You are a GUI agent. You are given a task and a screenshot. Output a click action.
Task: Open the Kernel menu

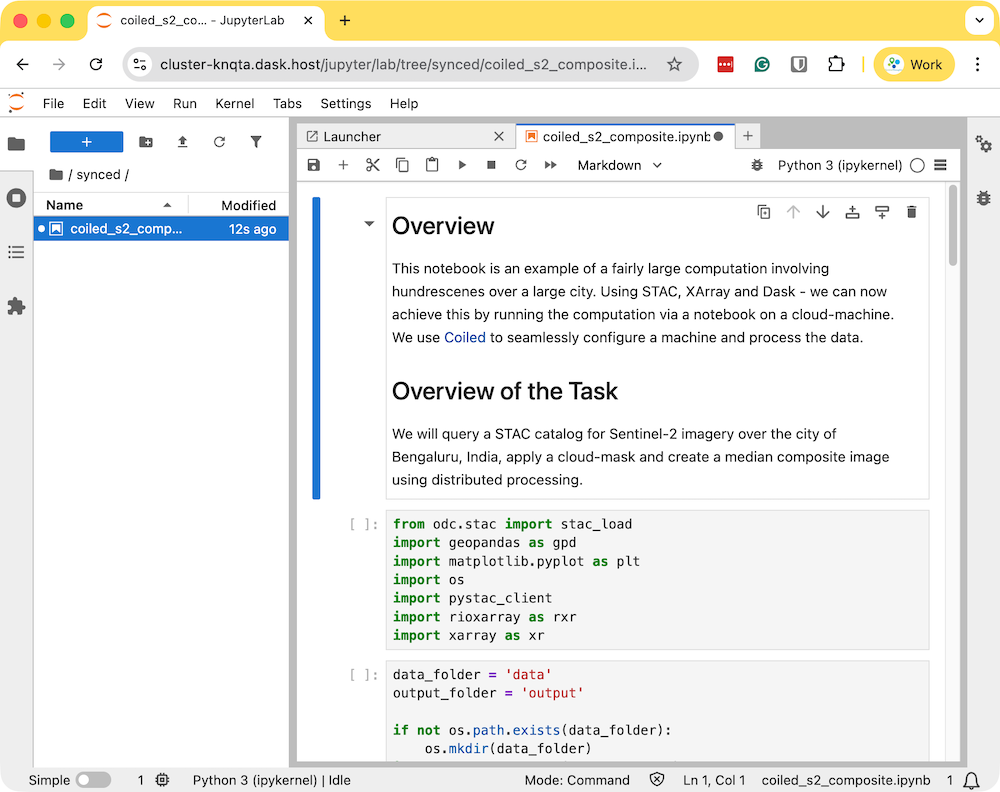[235, 103]
